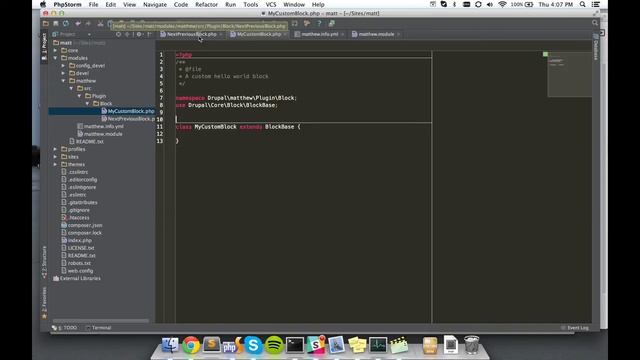This screenshot has width=640, height=360.
Task: Open the Code menu
Action: pyautogui.click(x=181, y=4)
